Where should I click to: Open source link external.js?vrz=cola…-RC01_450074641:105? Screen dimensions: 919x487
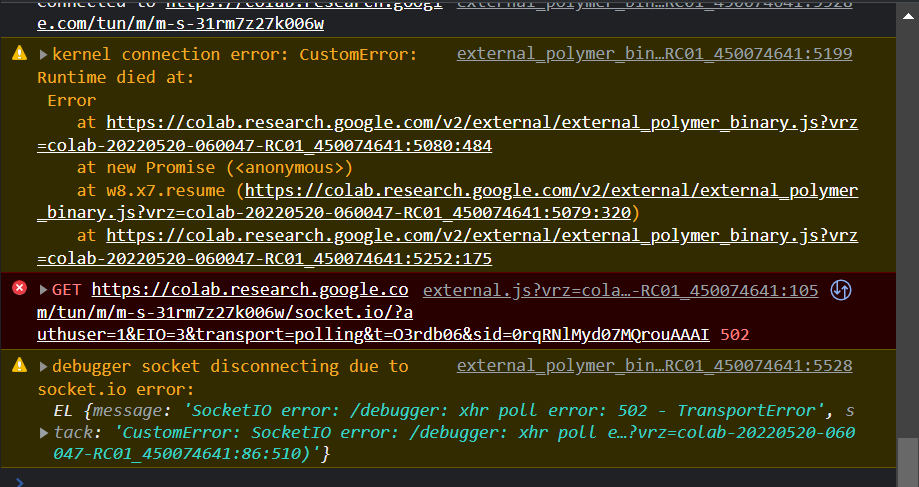click(621, 290)
